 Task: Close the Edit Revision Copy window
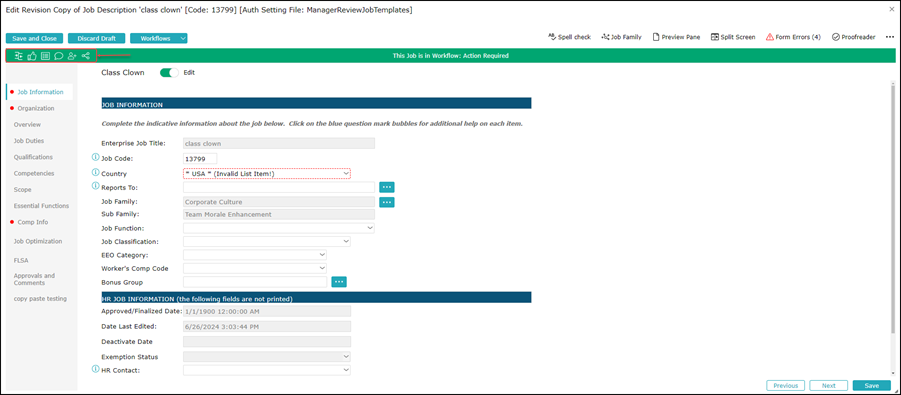pyautogui.click(x=892, y=9)
